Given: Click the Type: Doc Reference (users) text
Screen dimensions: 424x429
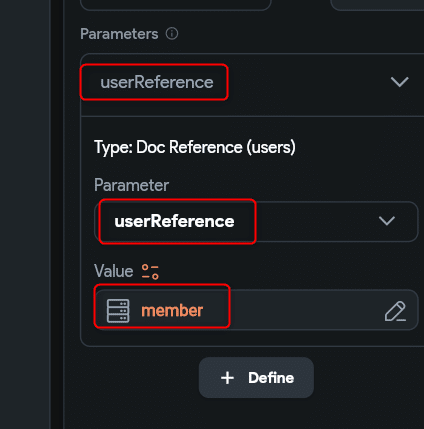Looking at the screenshot, I should tap(195, 147).
